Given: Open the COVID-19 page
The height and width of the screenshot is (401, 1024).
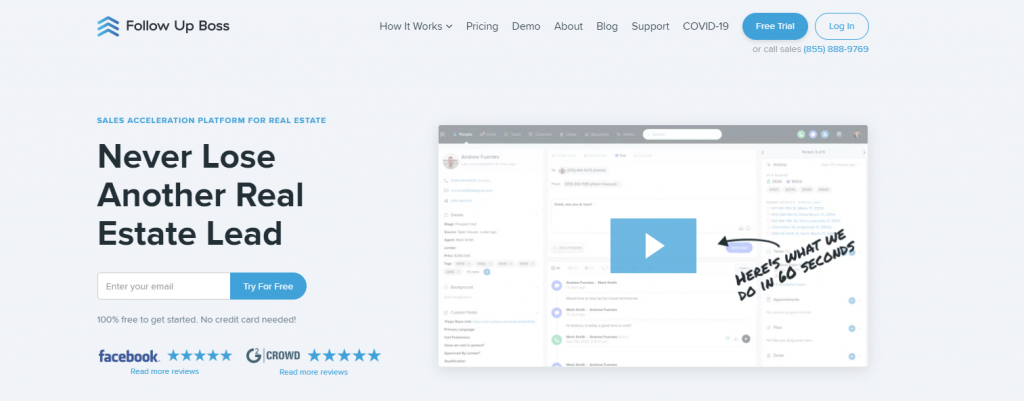Looking at the screenshot, I should click(x=705, y=26).
